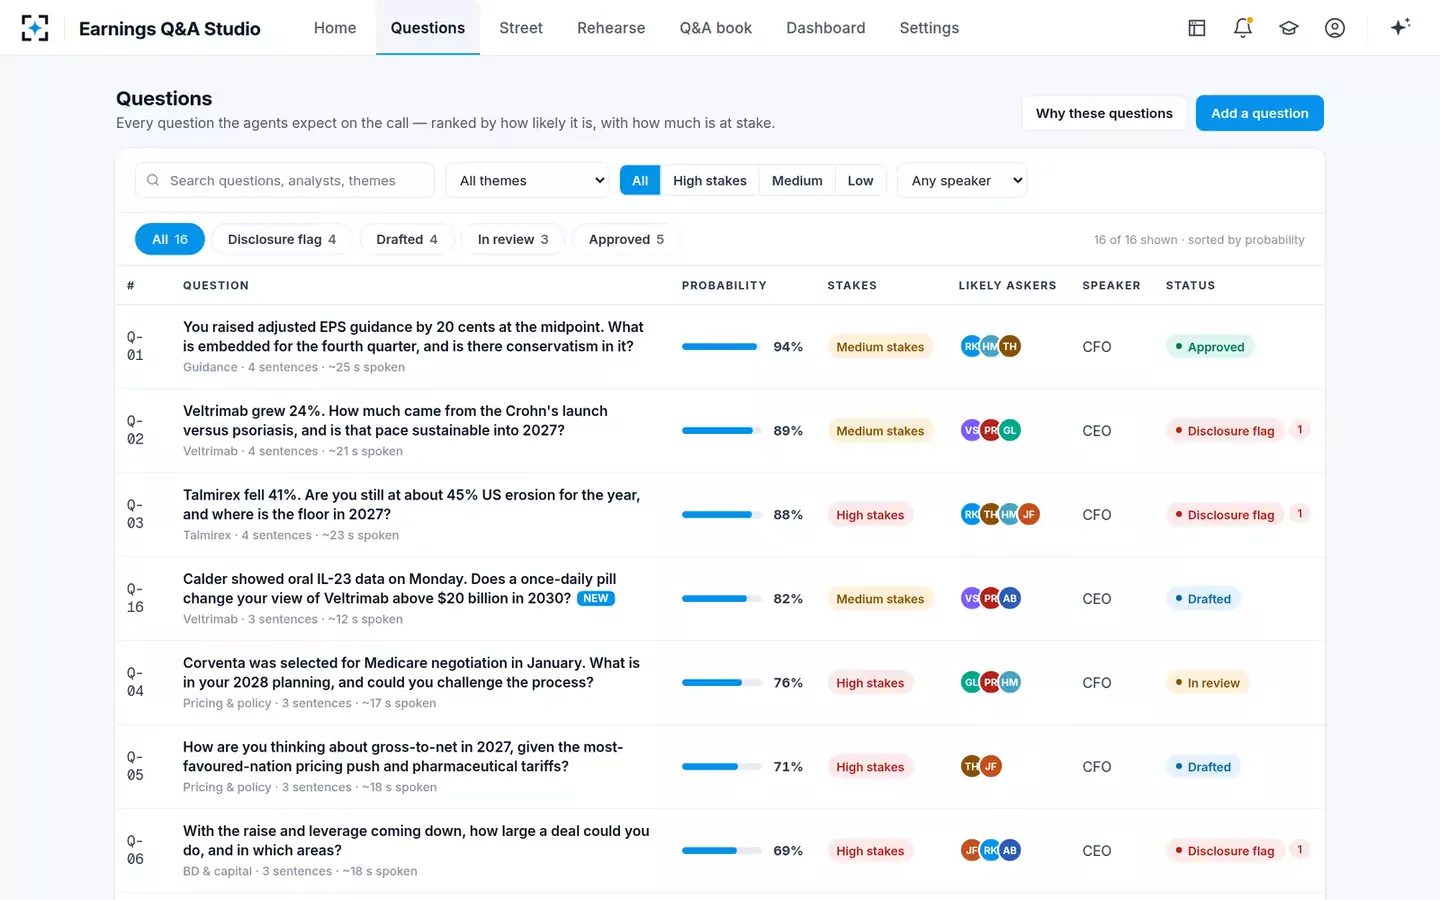Screen dimensions: 1440x900
Task: Toggle the In review 3 chip
Action: [x=513, y=240]
